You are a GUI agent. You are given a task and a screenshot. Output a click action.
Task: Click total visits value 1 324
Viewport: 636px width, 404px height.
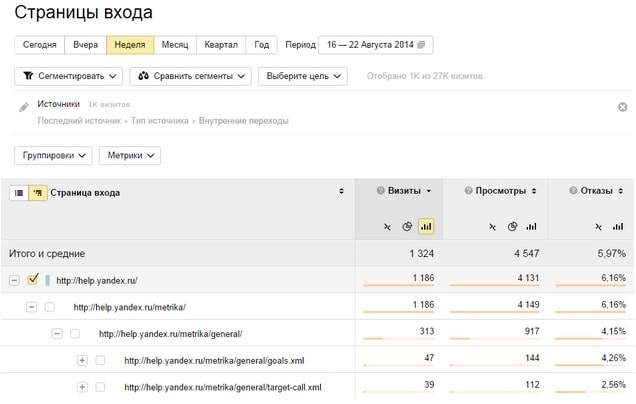(421, 254)
